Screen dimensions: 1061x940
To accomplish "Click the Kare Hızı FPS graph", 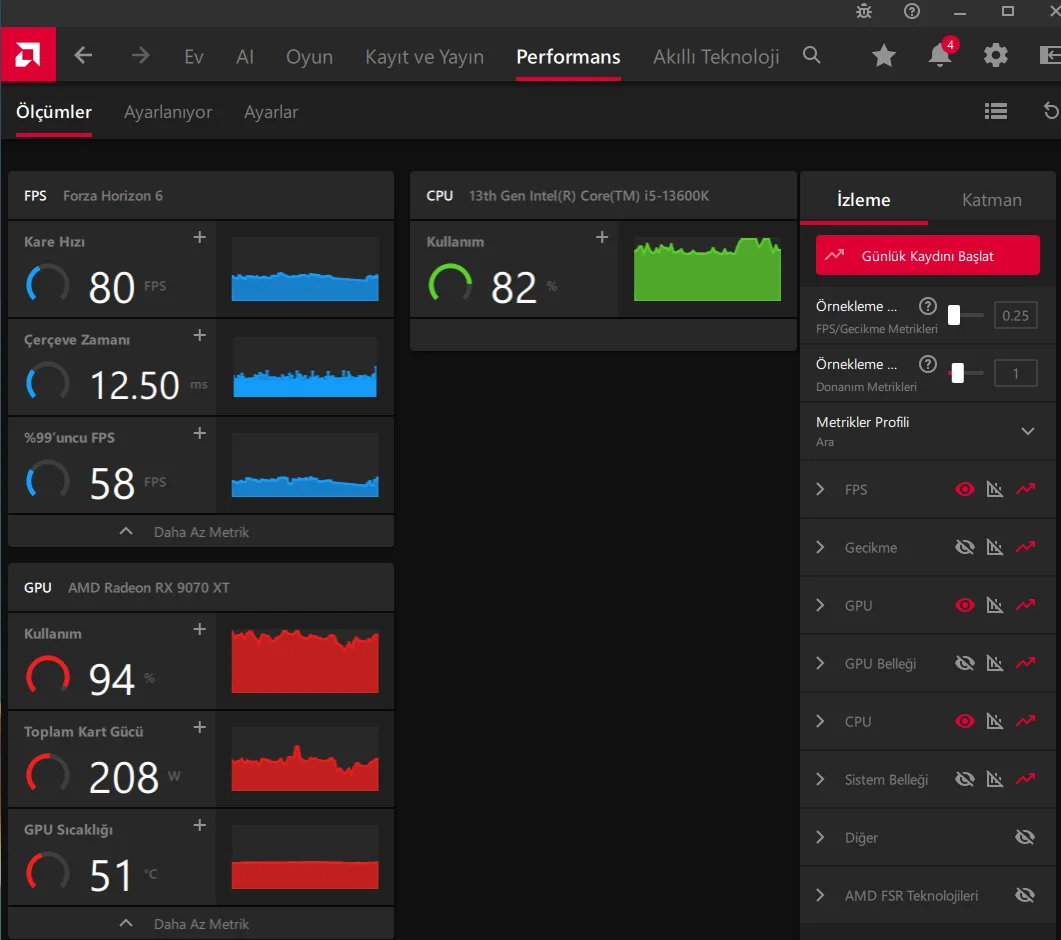I will [304, 269].
